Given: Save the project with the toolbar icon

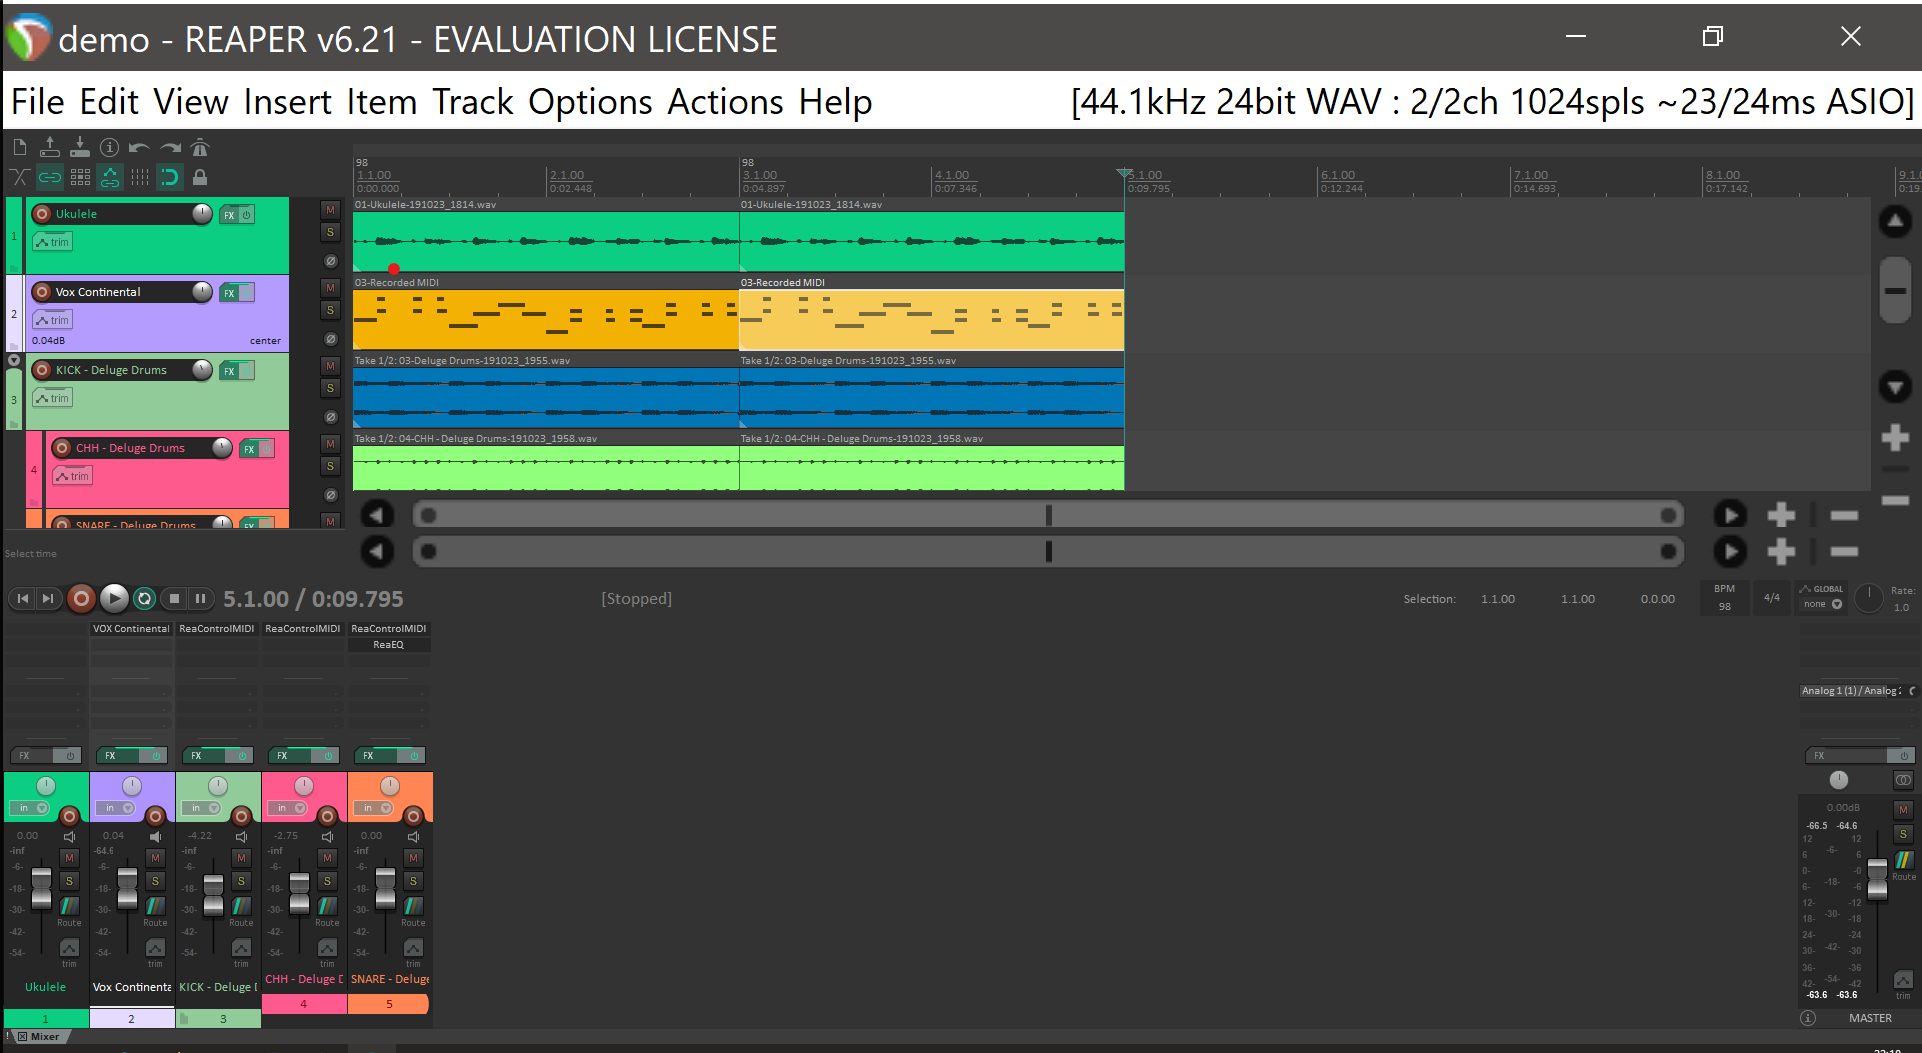Looking at the screenshot, I should pos(80,148).
